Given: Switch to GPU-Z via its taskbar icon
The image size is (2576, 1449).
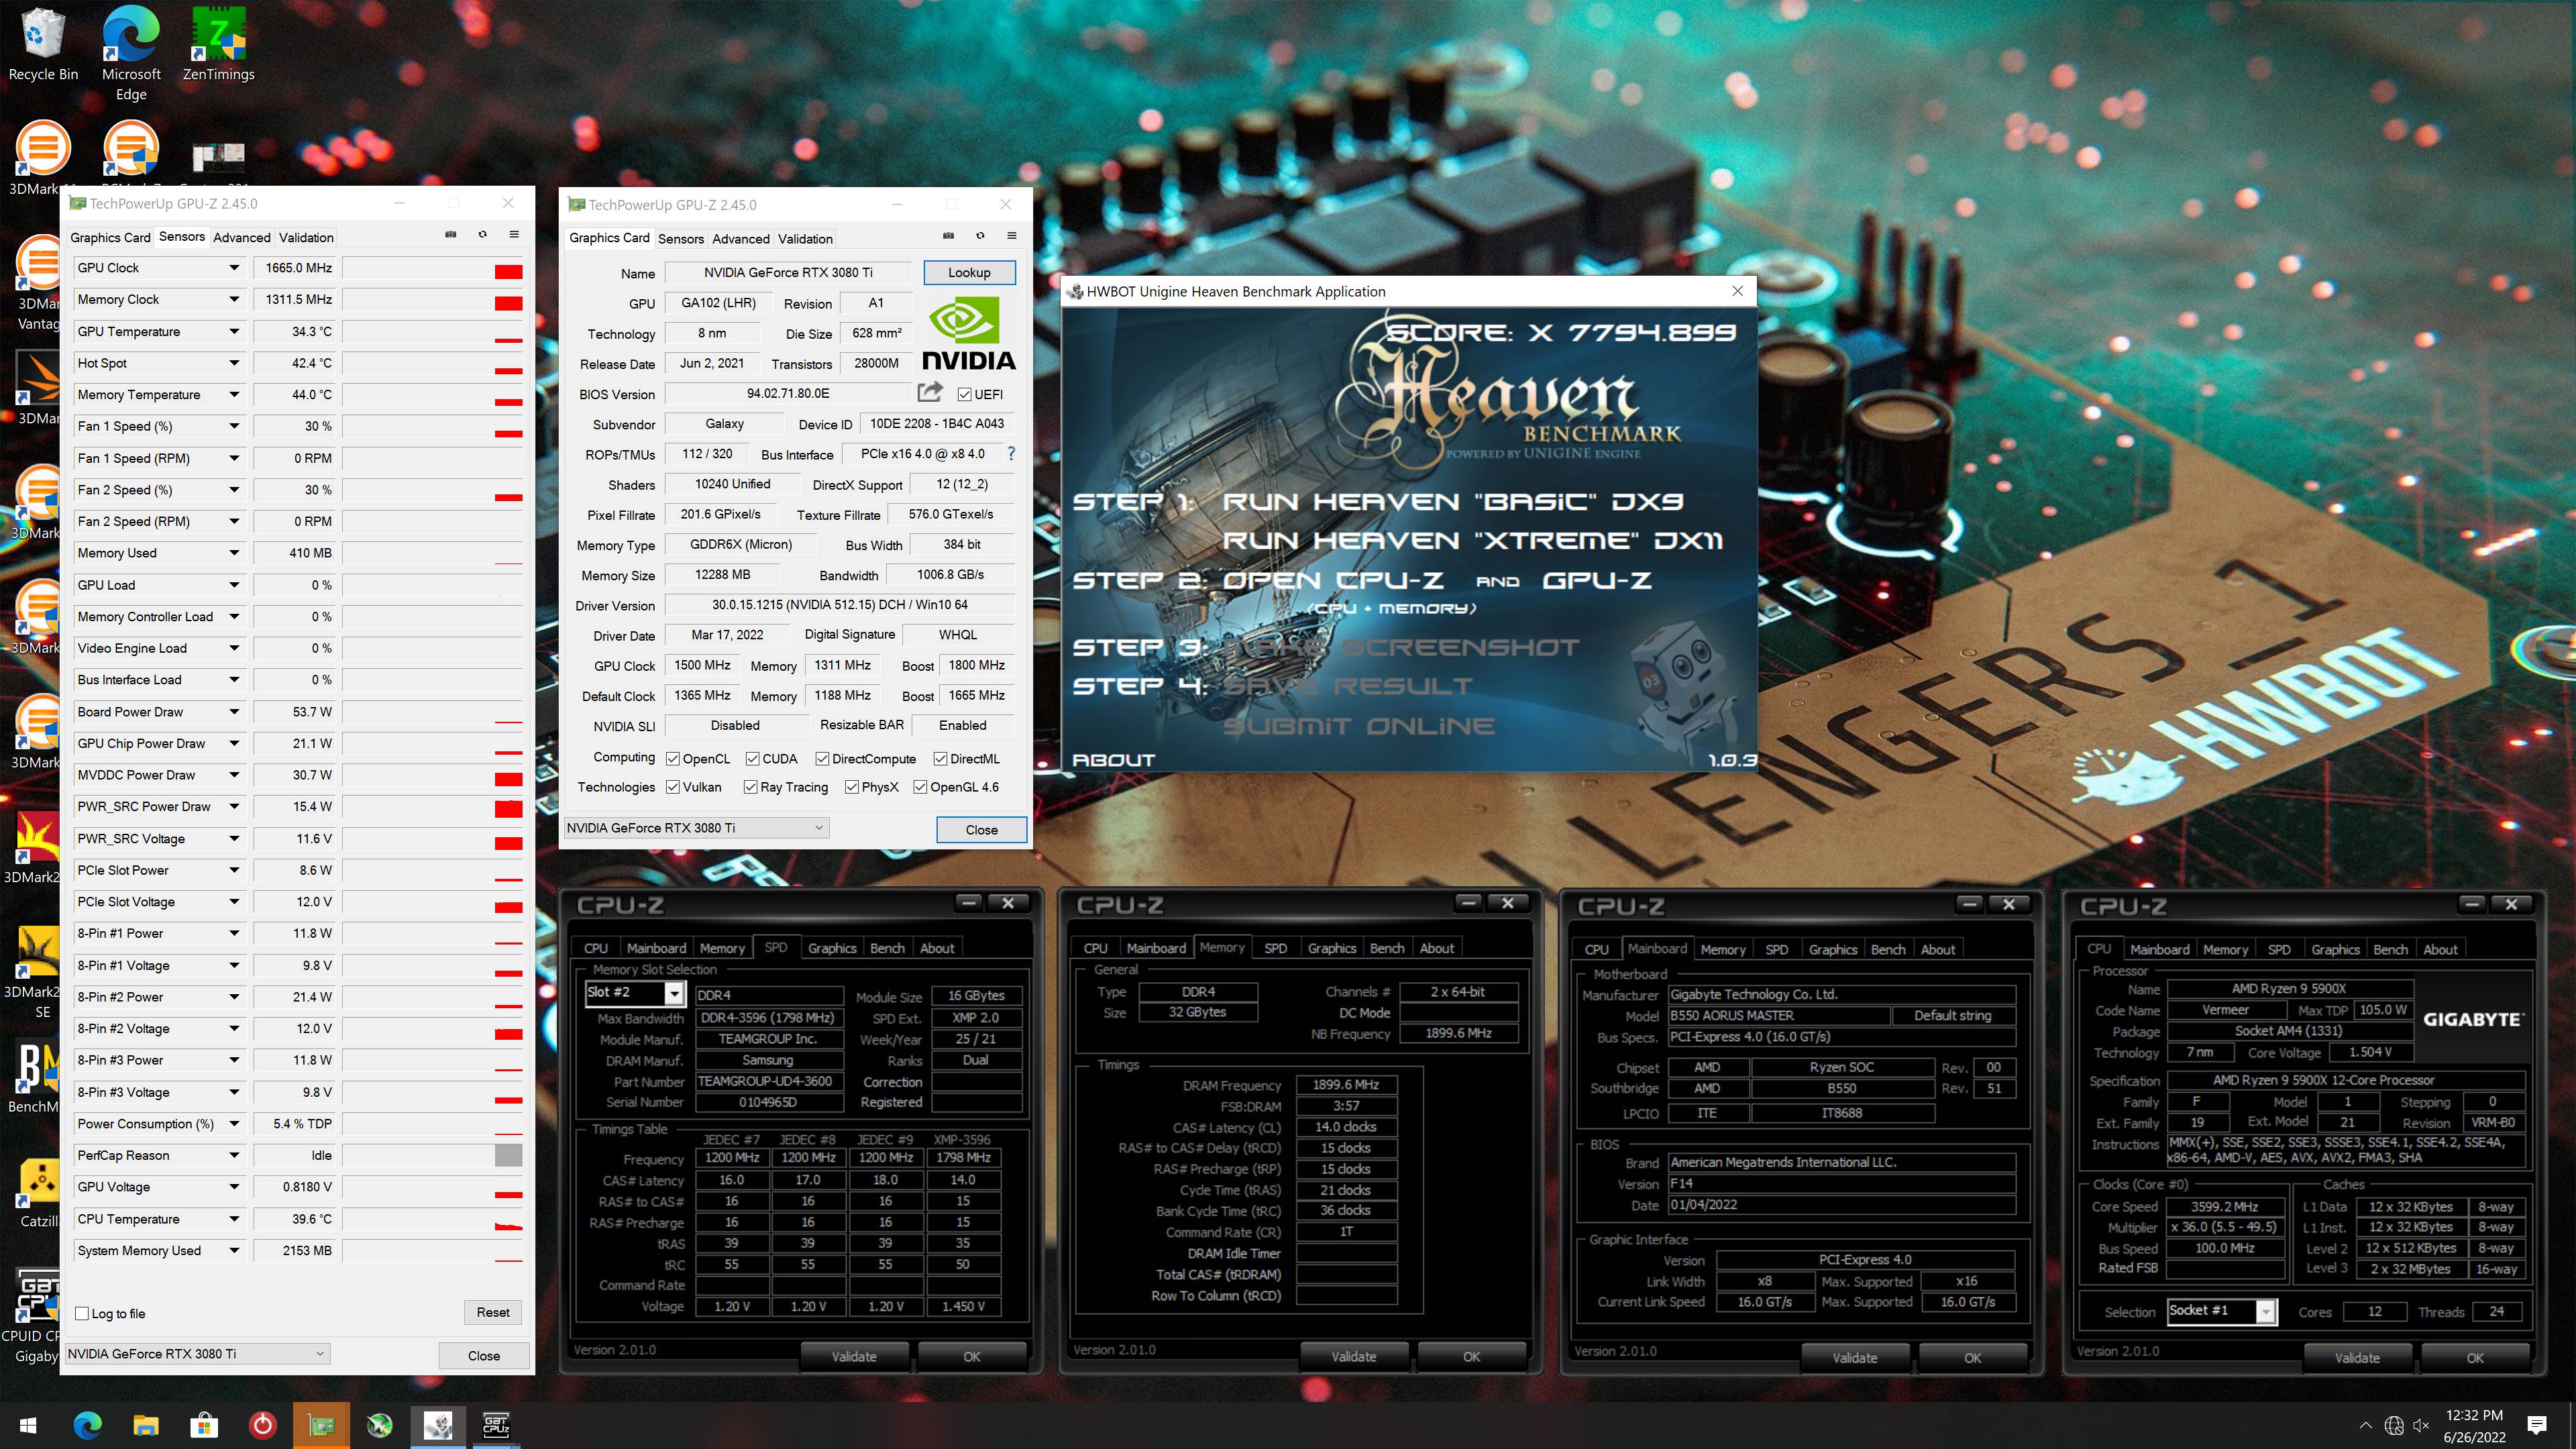Looking at the screenshot, I should click(321, 1425).
